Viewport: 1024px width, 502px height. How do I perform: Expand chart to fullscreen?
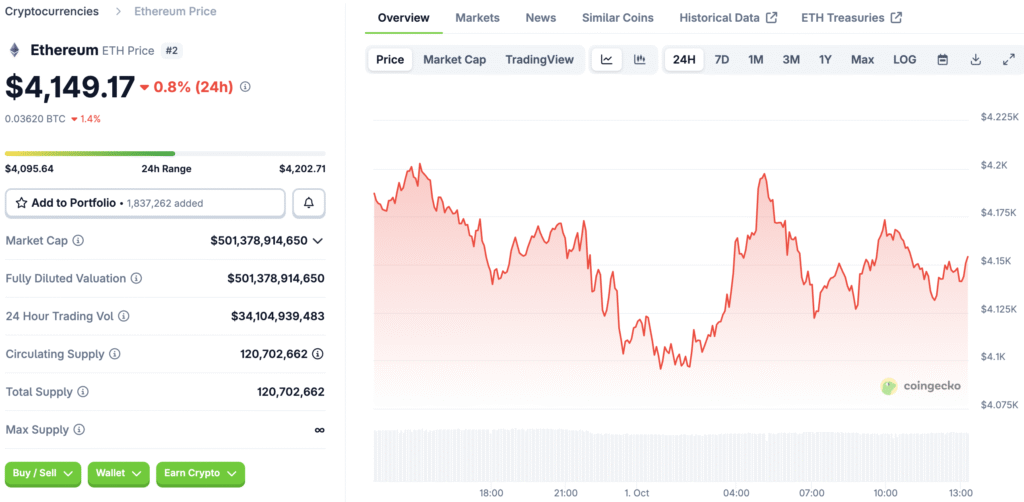pos(1008,60)
